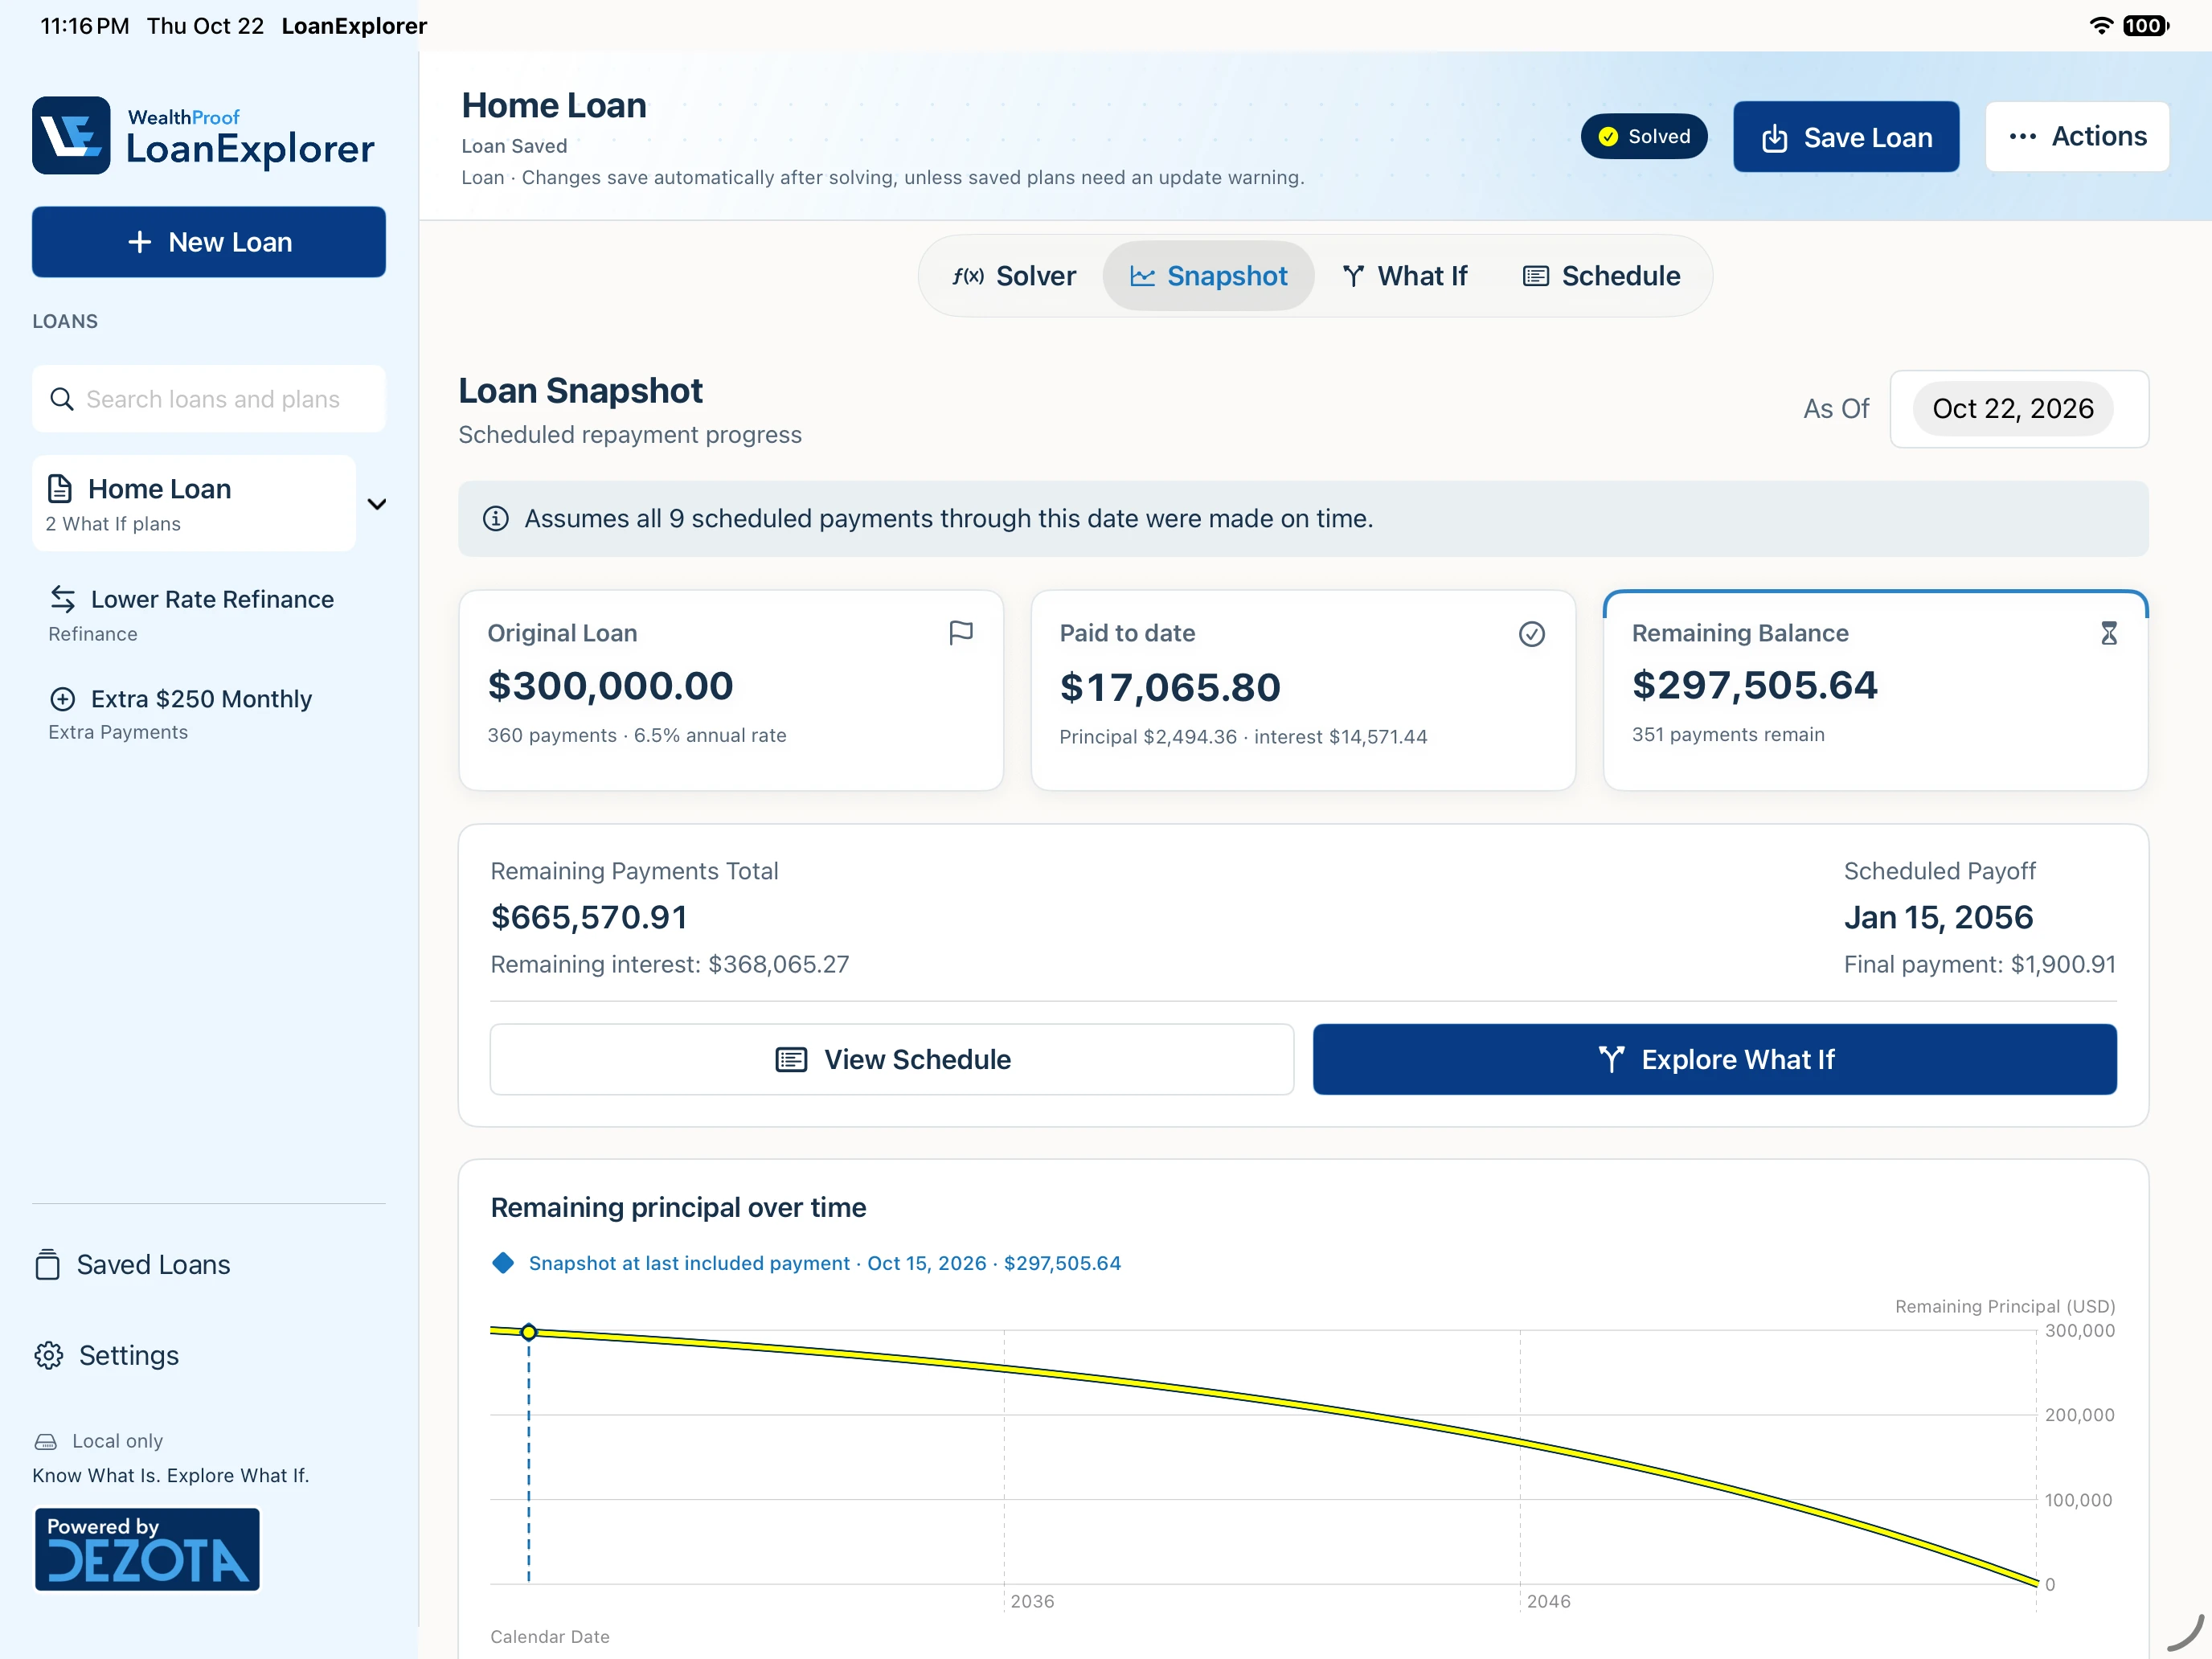2212x1659 pixels.
Task: Click the Wi-Fi status icon
Action: pyautogui.click(x=2101, y=25)
